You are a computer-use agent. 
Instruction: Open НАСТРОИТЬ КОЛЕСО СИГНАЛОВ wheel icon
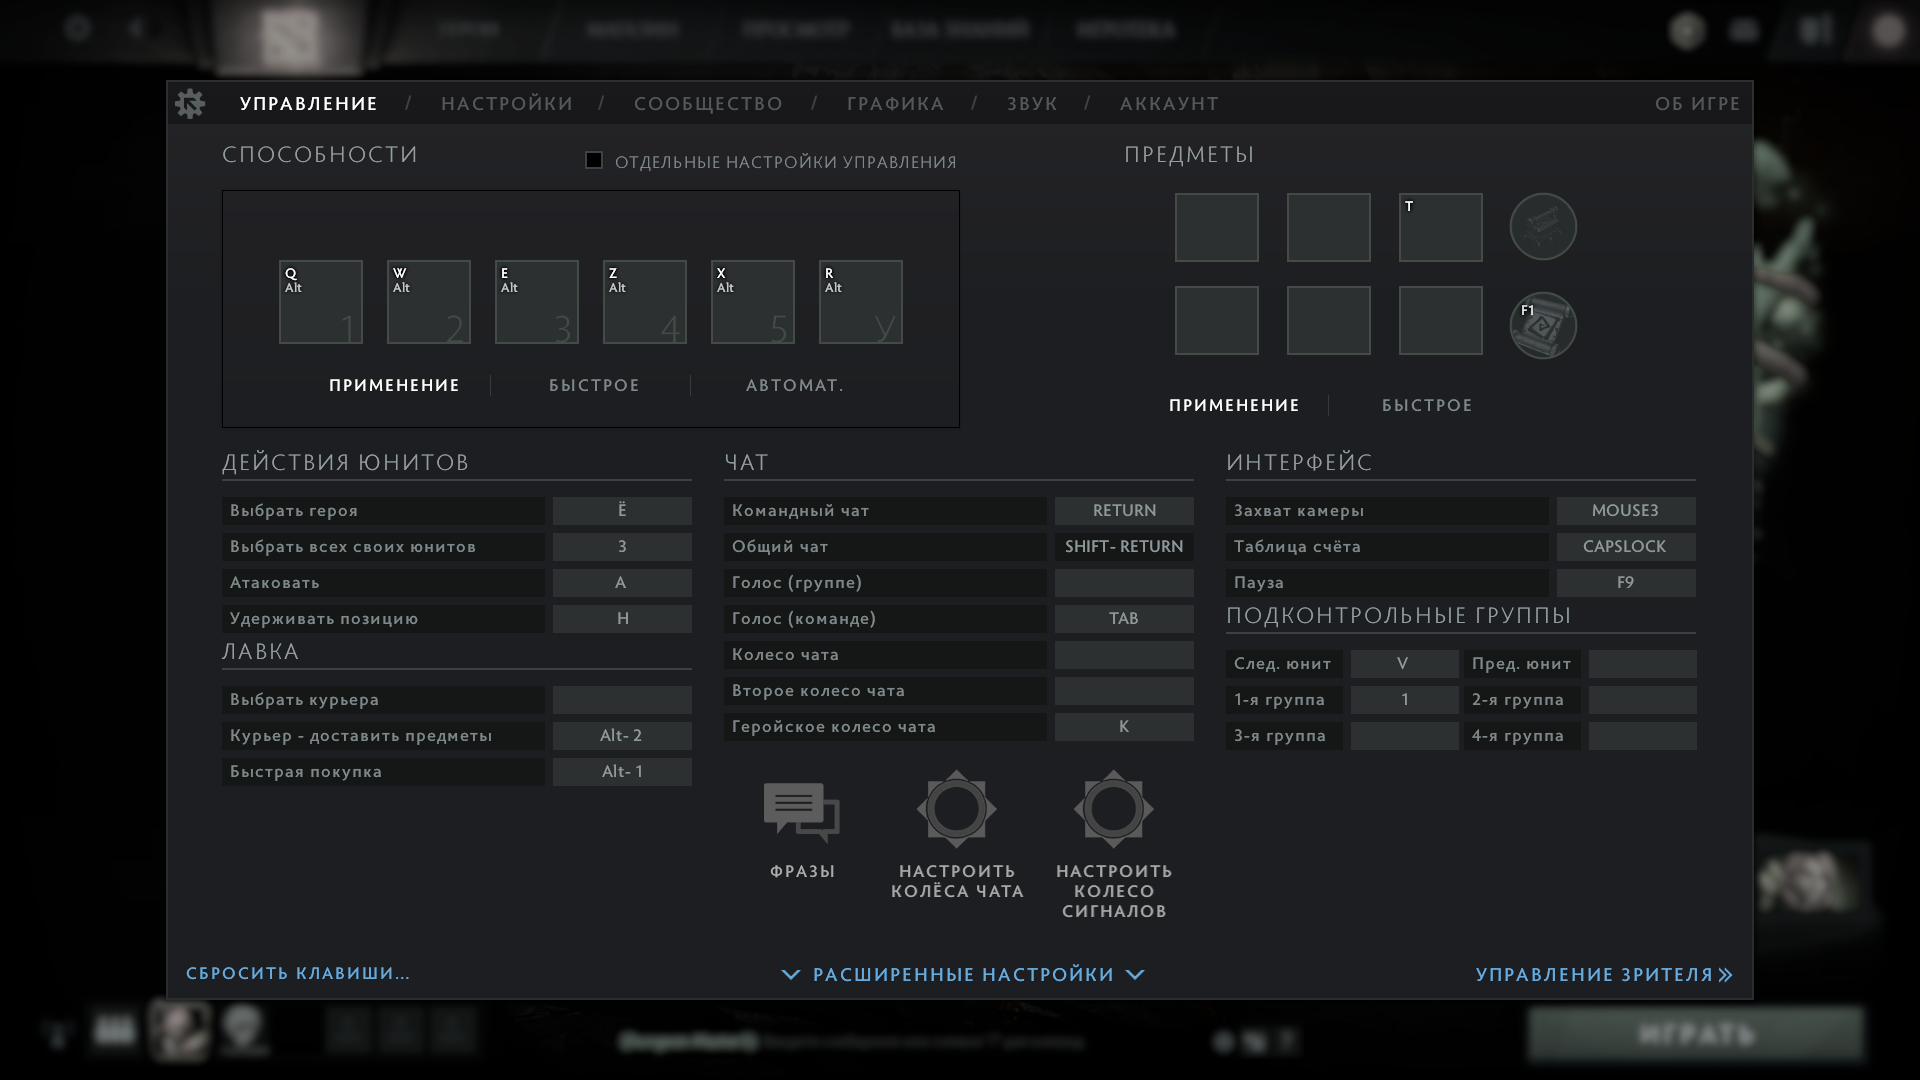[1114, 809]
